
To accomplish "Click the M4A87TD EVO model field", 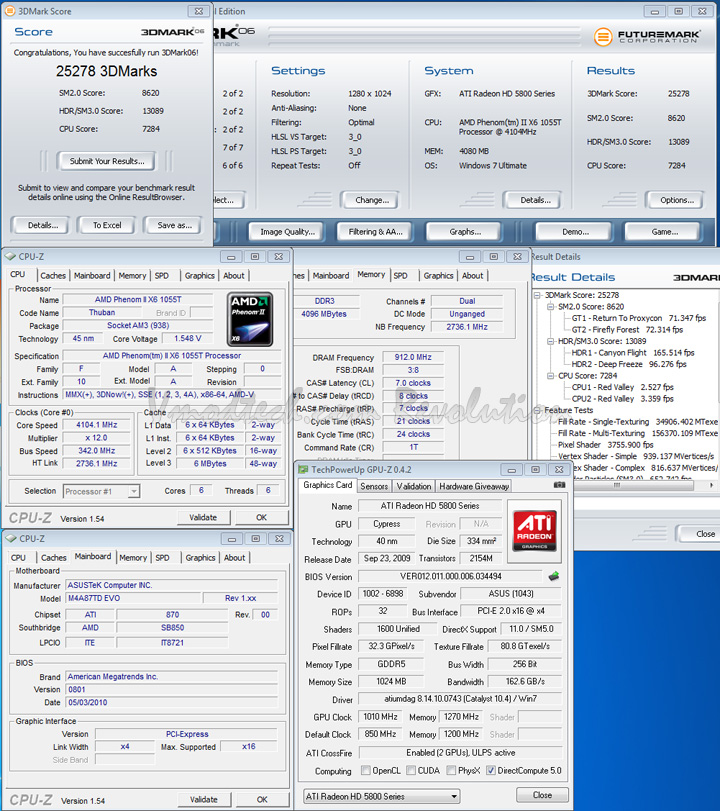I will tap(133, 598).
